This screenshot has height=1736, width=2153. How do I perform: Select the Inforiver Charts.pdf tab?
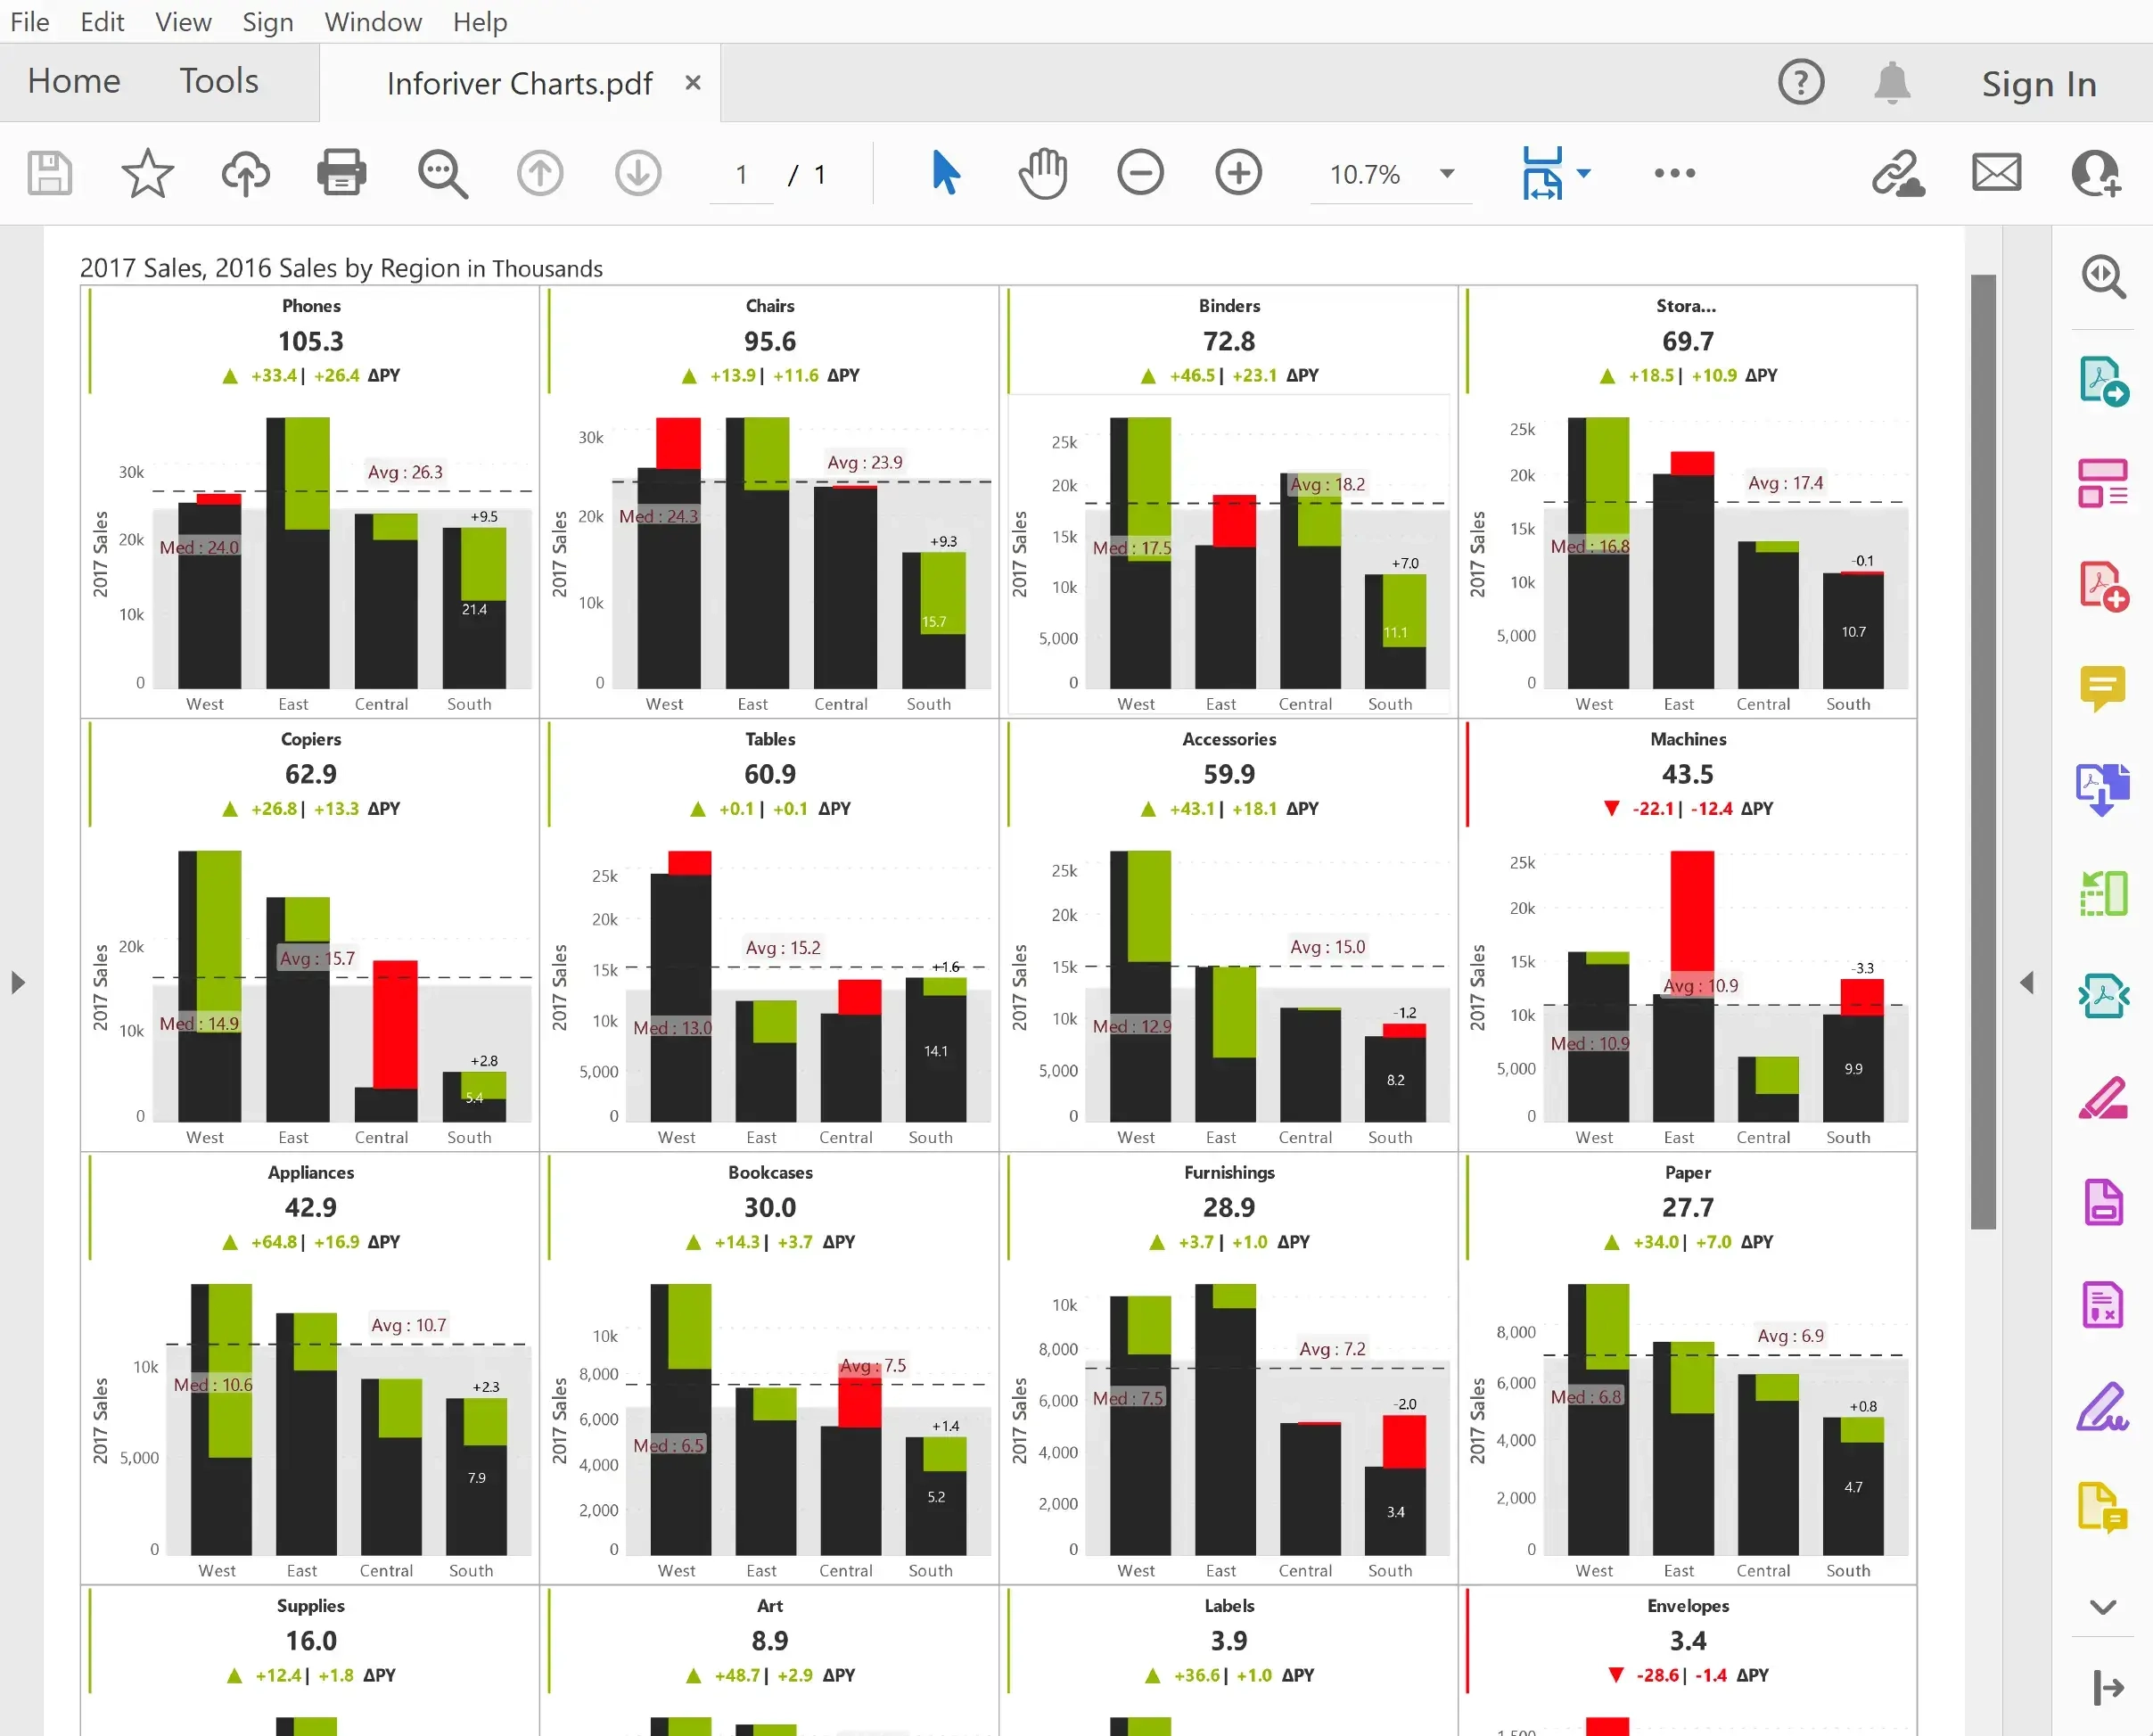pyautogui.click(x=520, y=83)
